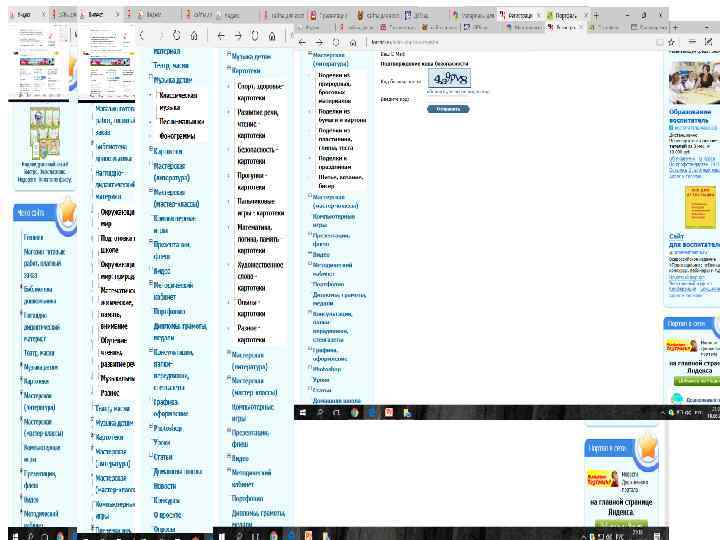Collapse Мастерская (литература) in the captcha window

[x=309, y=54]
